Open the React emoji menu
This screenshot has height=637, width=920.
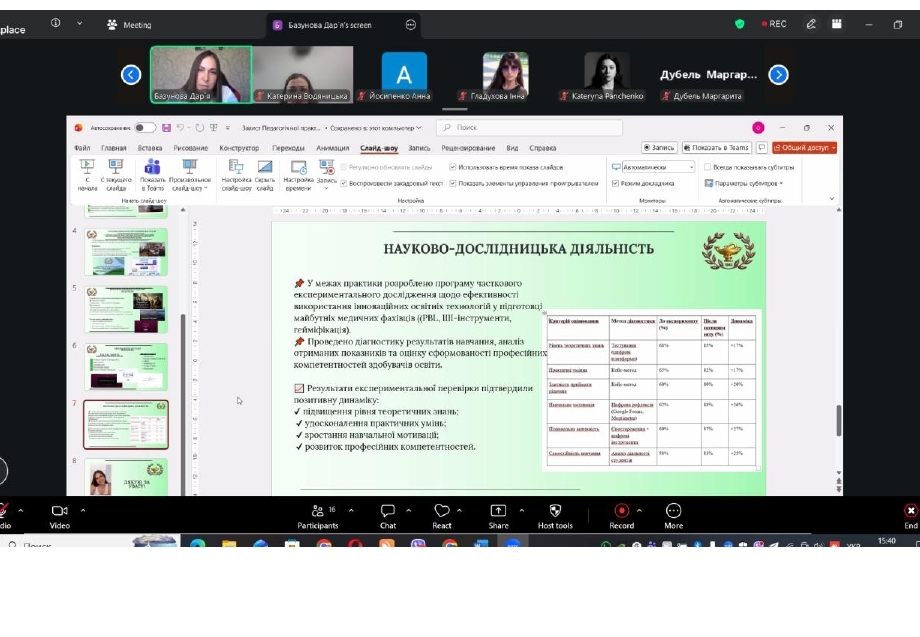click(x=442, y=516)
